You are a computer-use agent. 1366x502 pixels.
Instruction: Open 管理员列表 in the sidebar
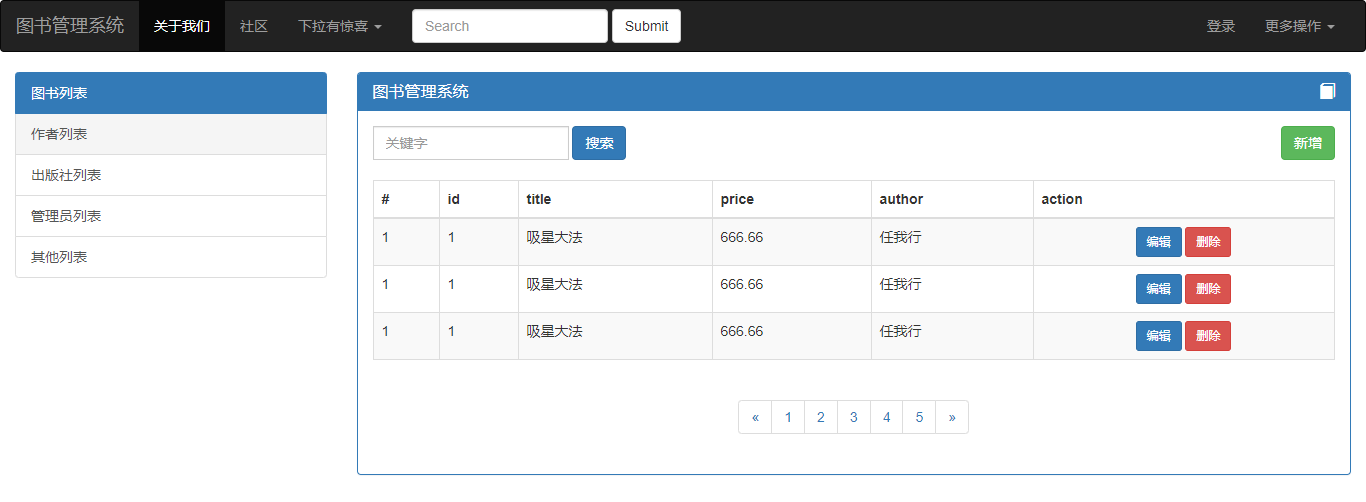tap(171, 216)
